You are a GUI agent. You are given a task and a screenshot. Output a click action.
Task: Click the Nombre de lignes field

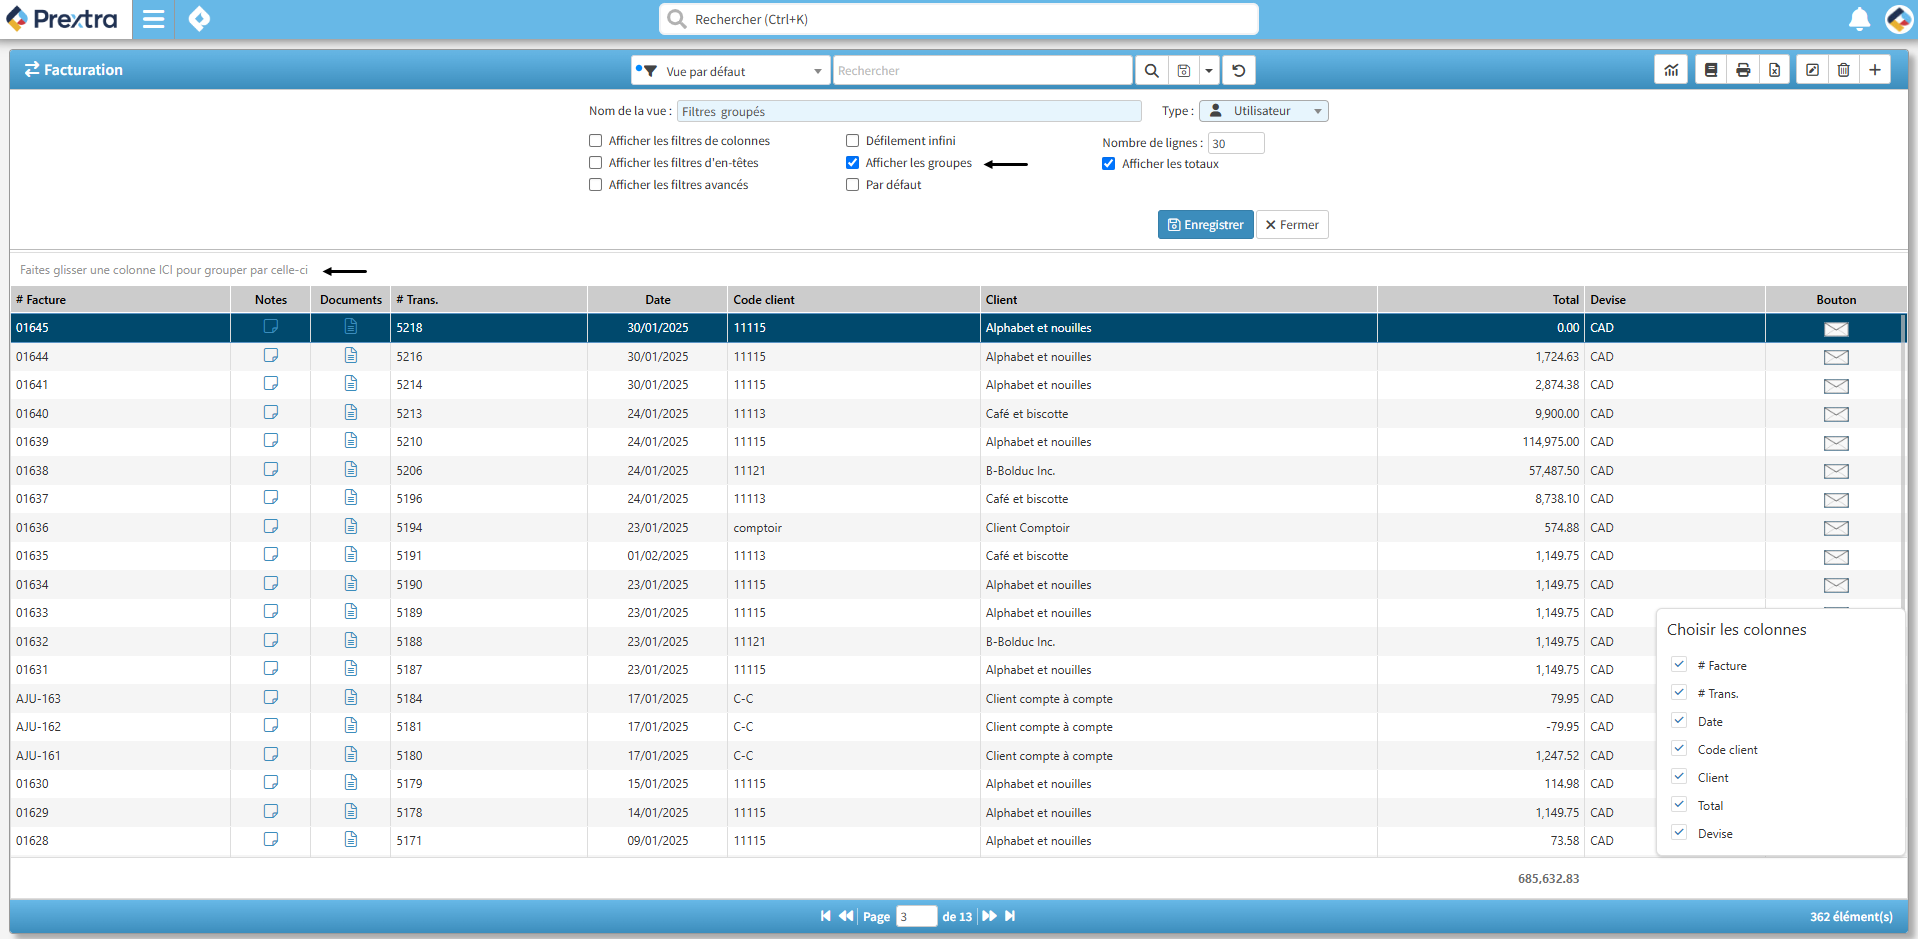pyautogui.click(x=1236, y=143)
